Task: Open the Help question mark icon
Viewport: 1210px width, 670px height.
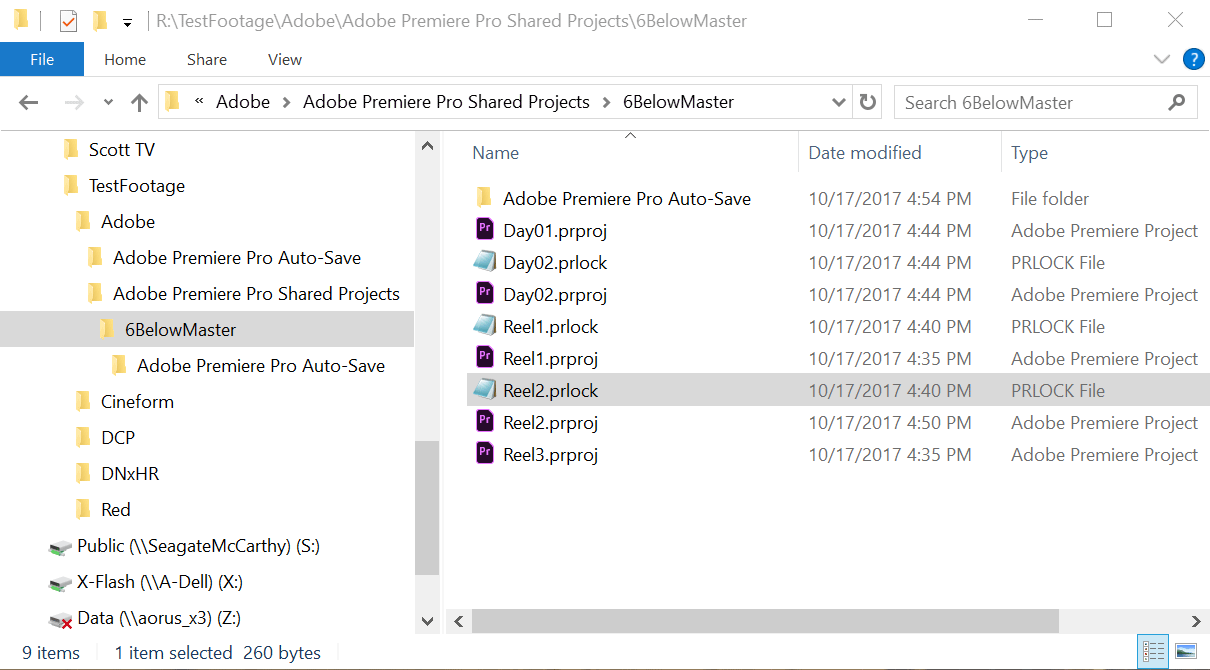Action: click(x=1193, y=59)
